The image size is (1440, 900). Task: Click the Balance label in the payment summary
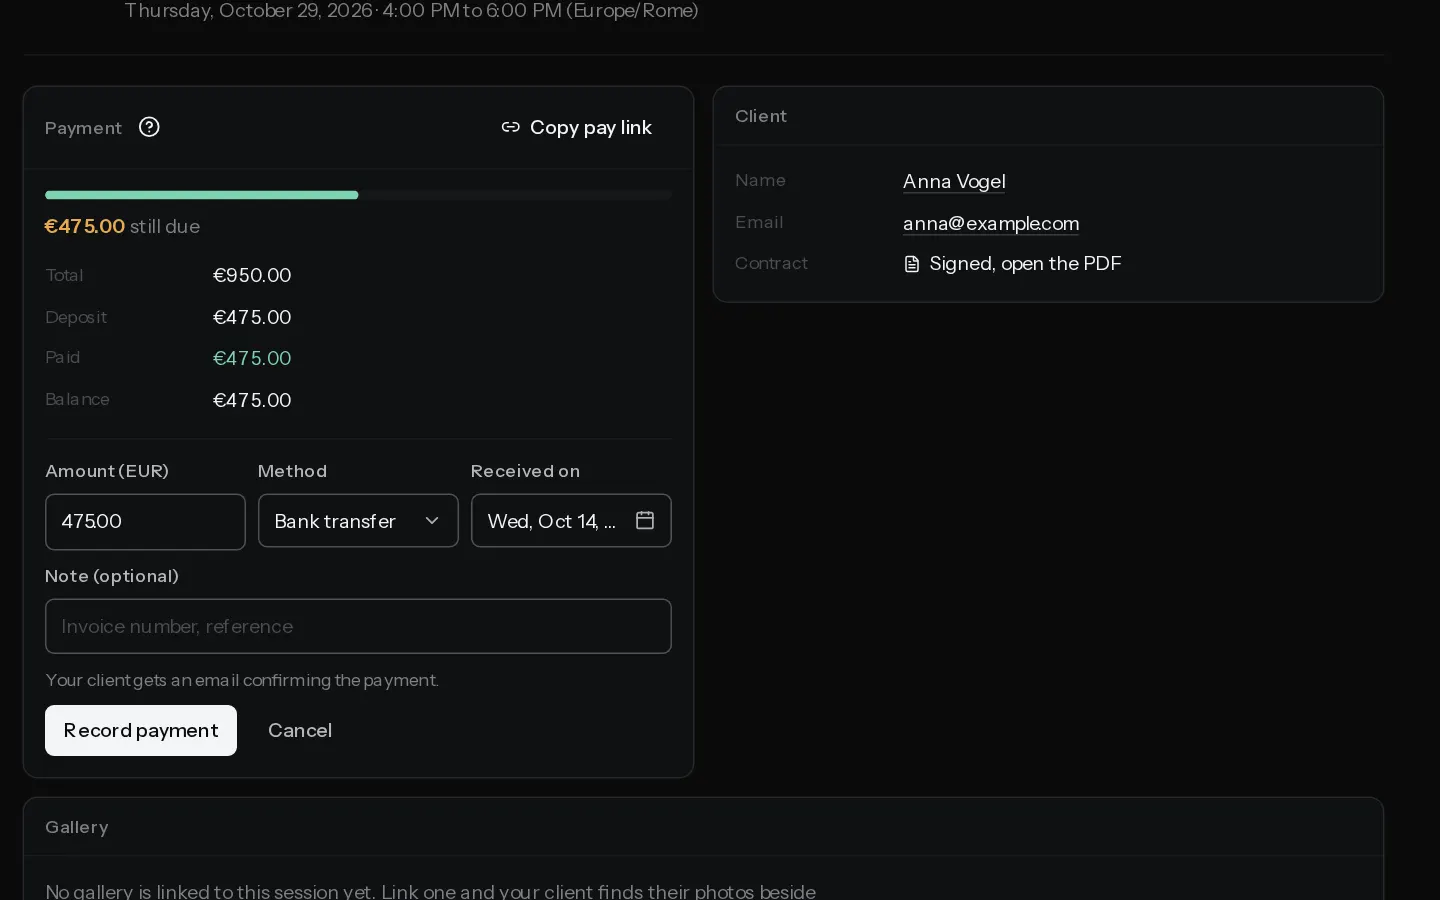pos(78,399)
